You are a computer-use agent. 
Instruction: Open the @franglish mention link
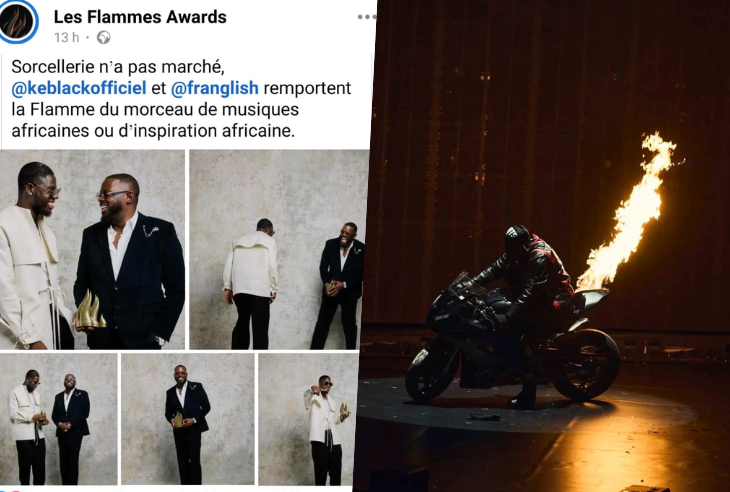215,88
